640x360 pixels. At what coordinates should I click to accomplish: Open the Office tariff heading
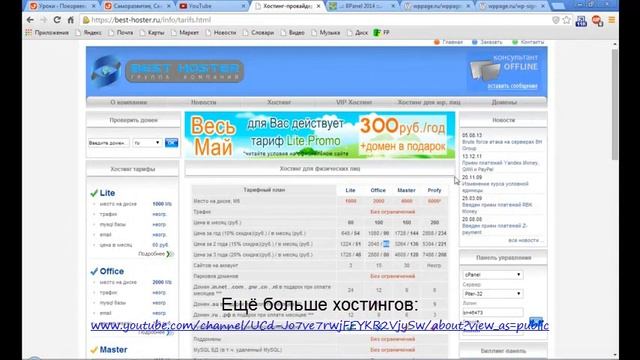coord(111,271)
